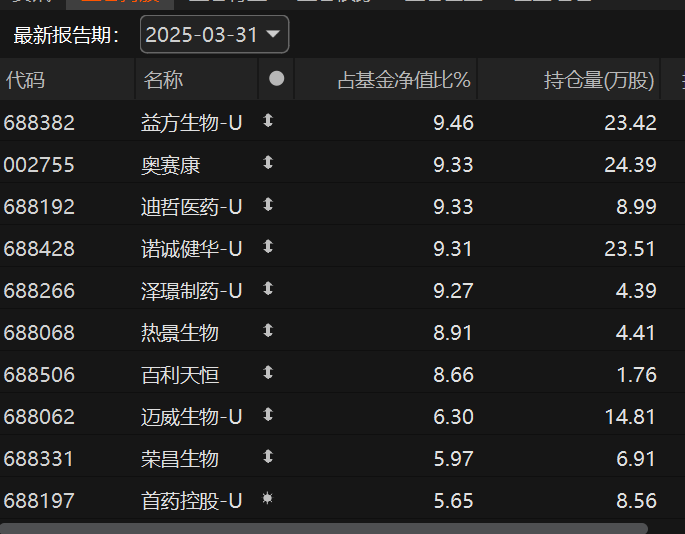Sort by 占基金净值比% column header
This screenshot has height=534, width=685.
coord(404,80)
